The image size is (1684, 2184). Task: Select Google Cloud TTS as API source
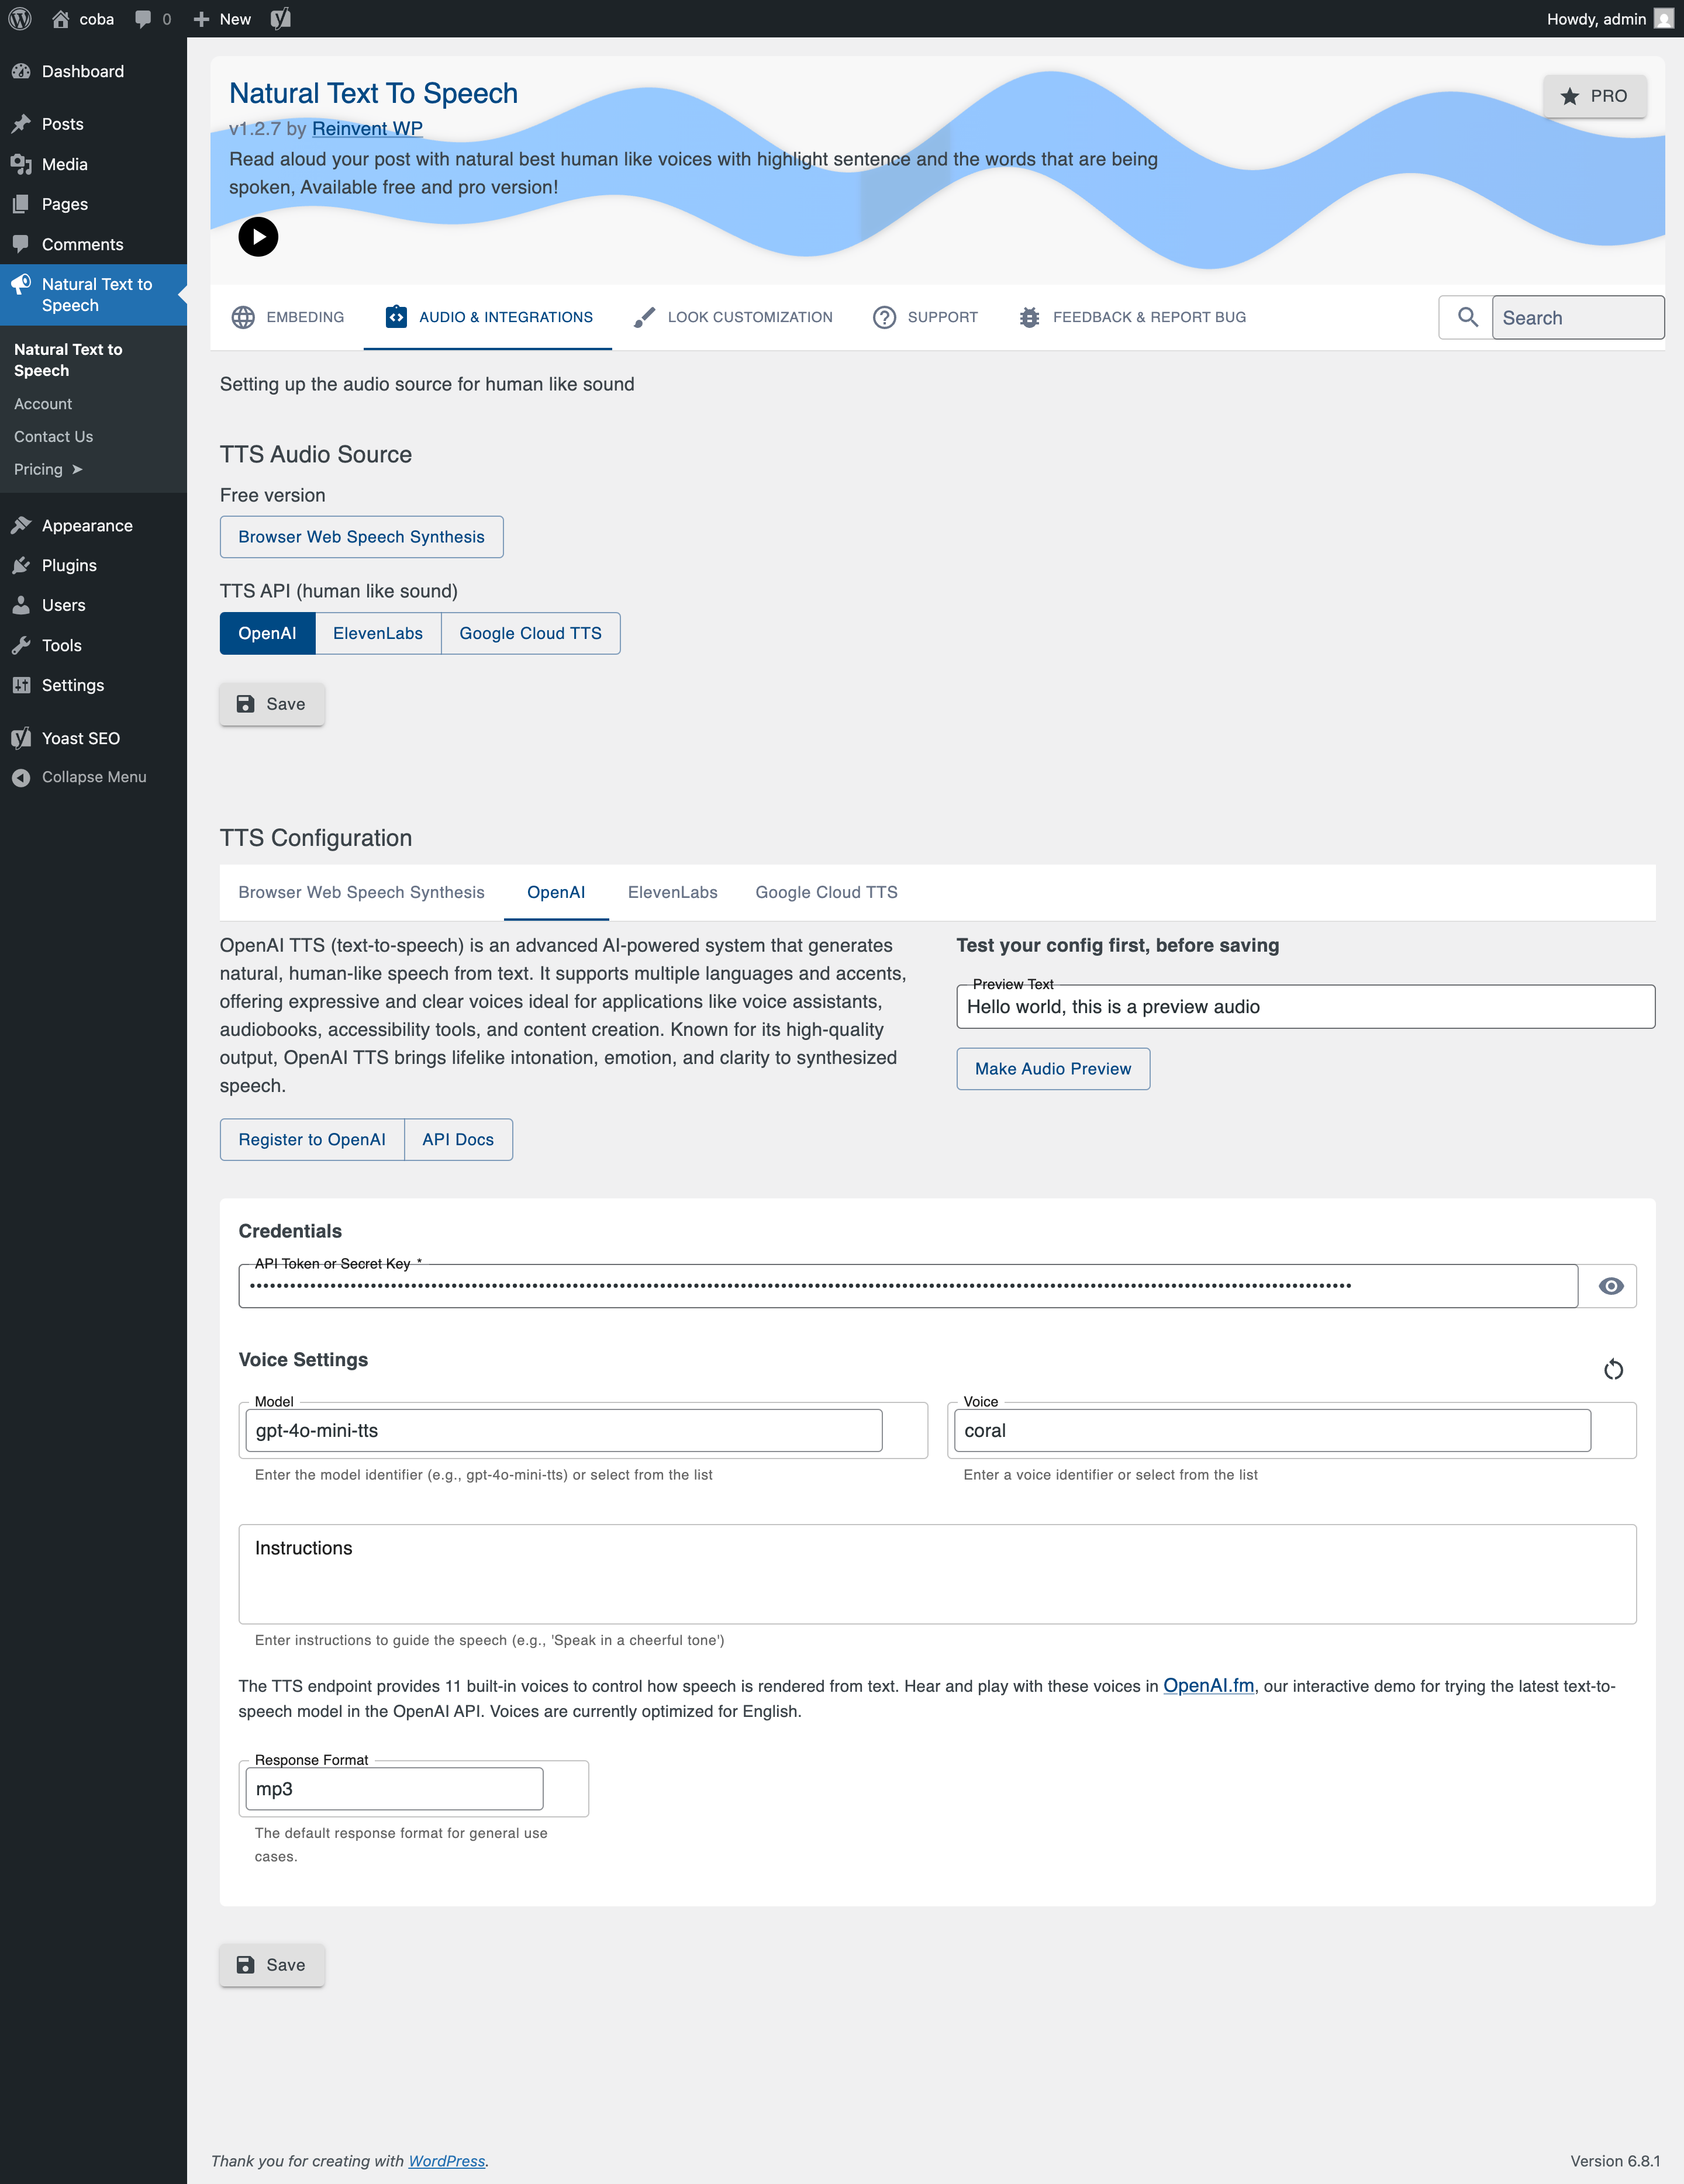pyautogui.click(x=530, y=633)
